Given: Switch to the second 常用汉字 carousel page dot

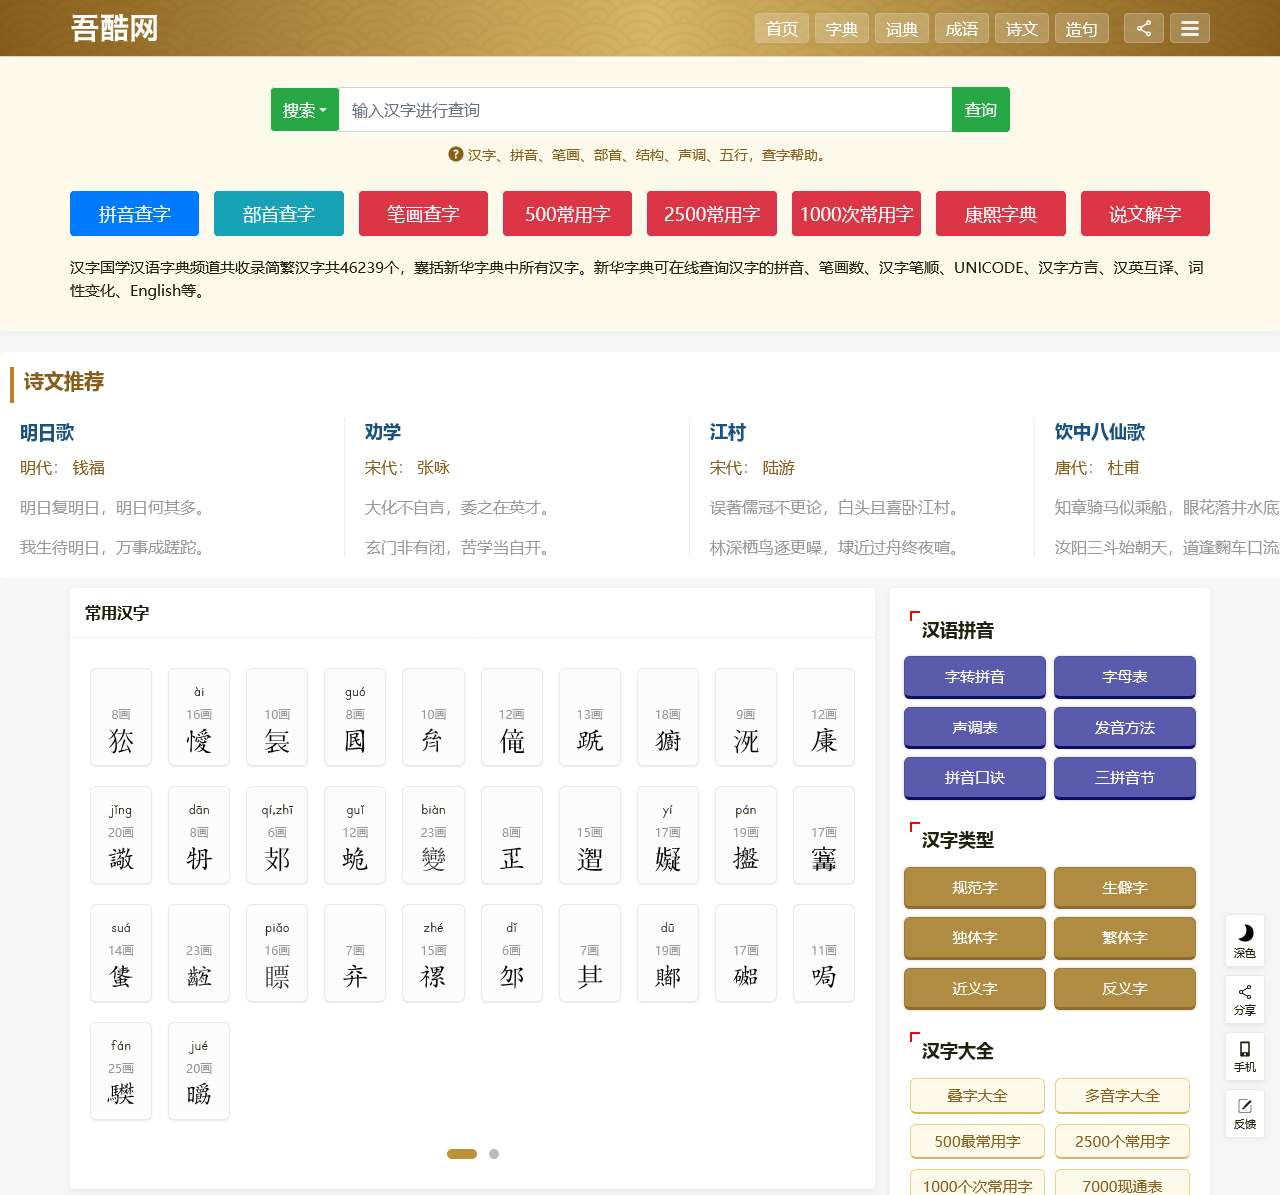Looking at the screenshot, I should point(493,1153).
